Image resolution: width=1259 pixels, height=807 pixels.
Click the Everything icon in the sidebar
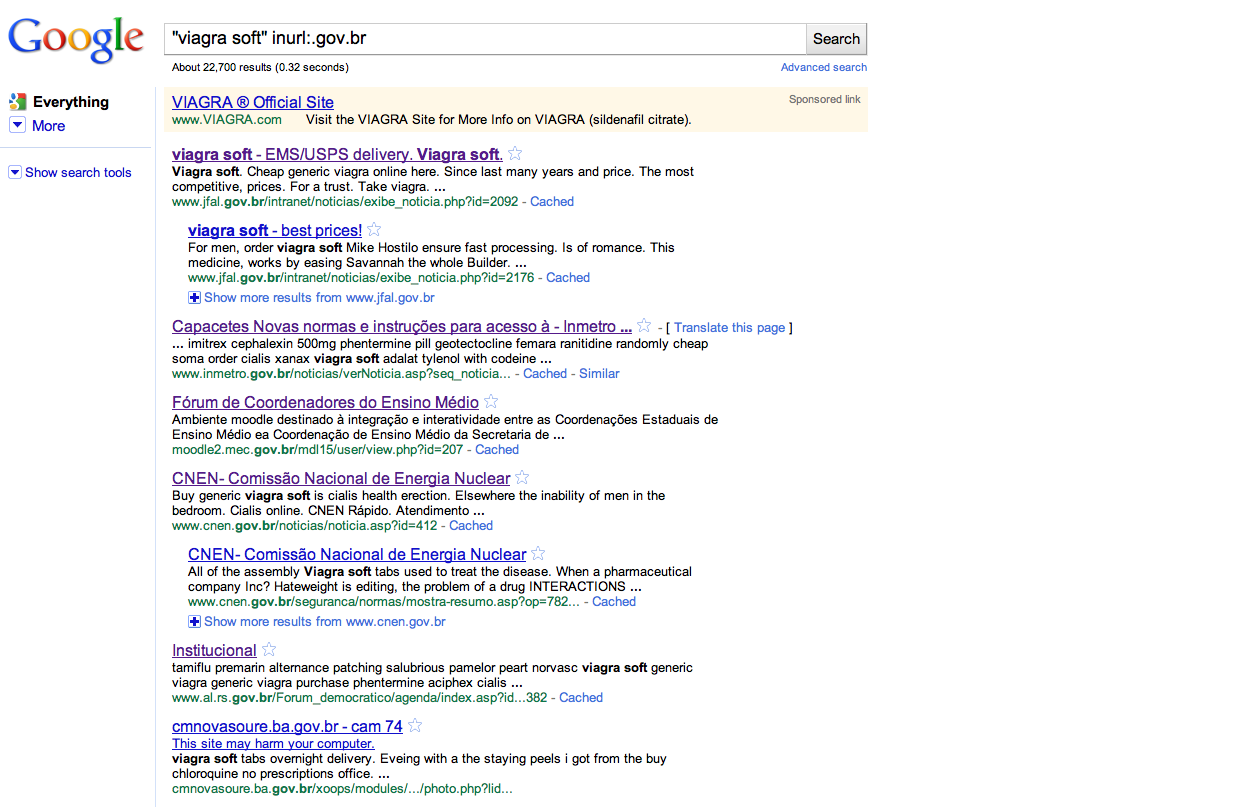click(x=17, y=101)
